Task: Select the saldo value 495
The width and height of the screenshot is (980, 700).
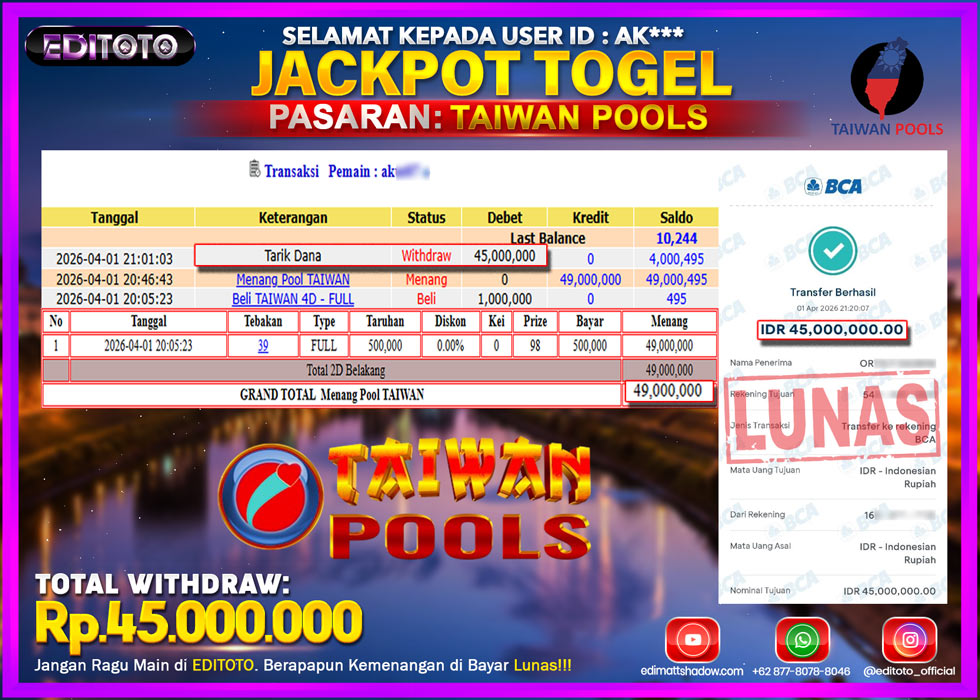Action: (676, 299)
